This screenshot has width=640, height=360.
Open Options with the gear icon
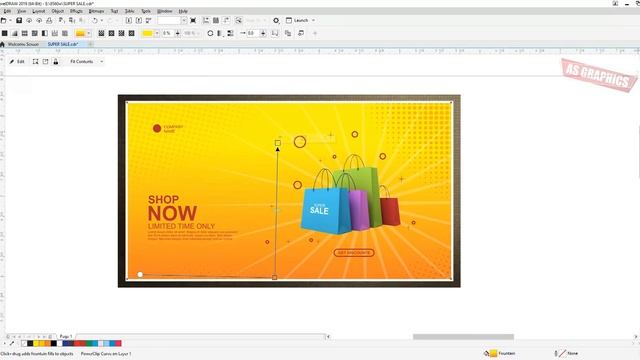[x=276, y=20]
